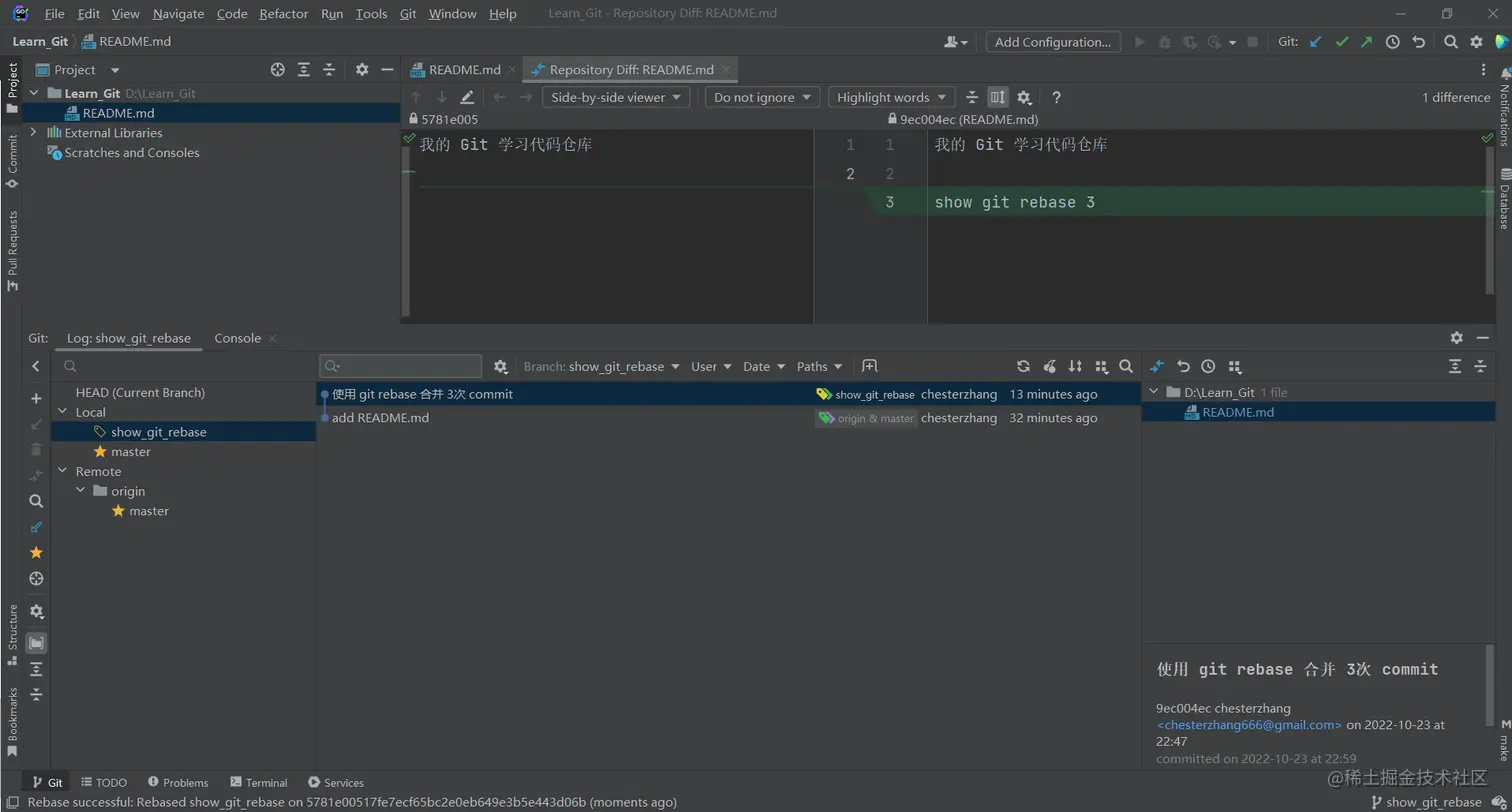Viewport: 1512px width, 812px height.
Task: Click the question mark help icon in diff toolbar
Action: [1056, 97]
